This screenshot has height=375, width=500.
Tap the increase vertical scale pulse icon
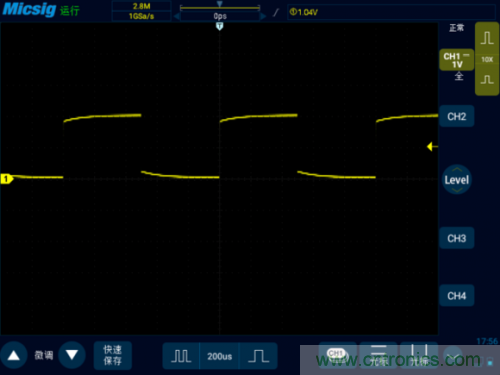point(487,38)
